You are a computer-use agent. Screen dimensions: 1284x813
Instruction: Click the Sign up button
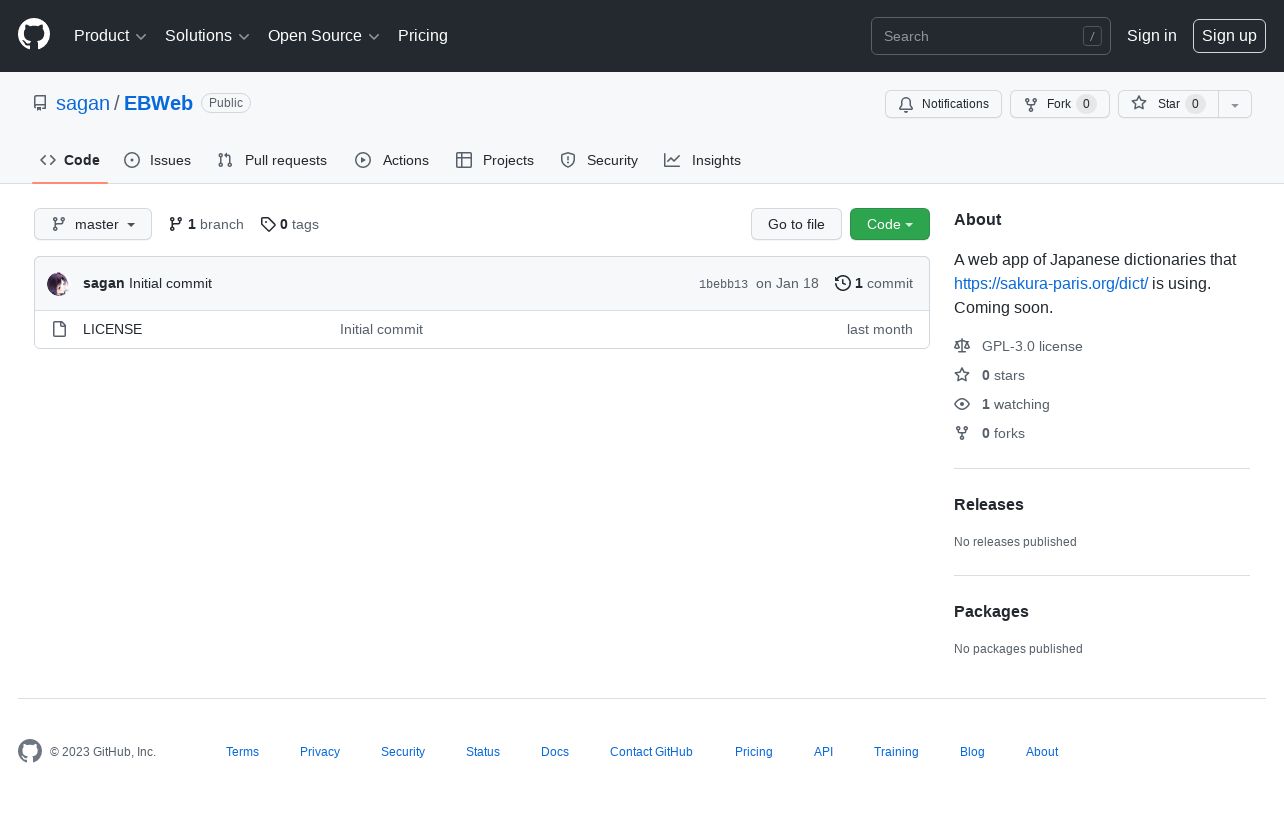1229,36
